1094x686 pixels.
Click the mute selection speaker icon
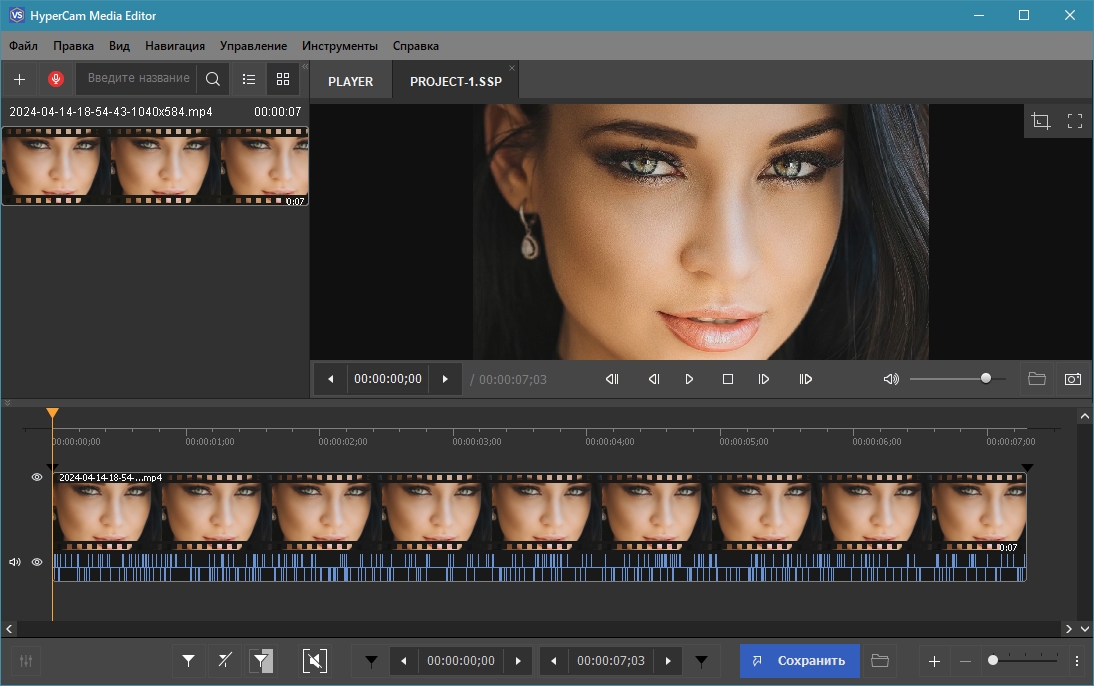[x=314, y=661]
